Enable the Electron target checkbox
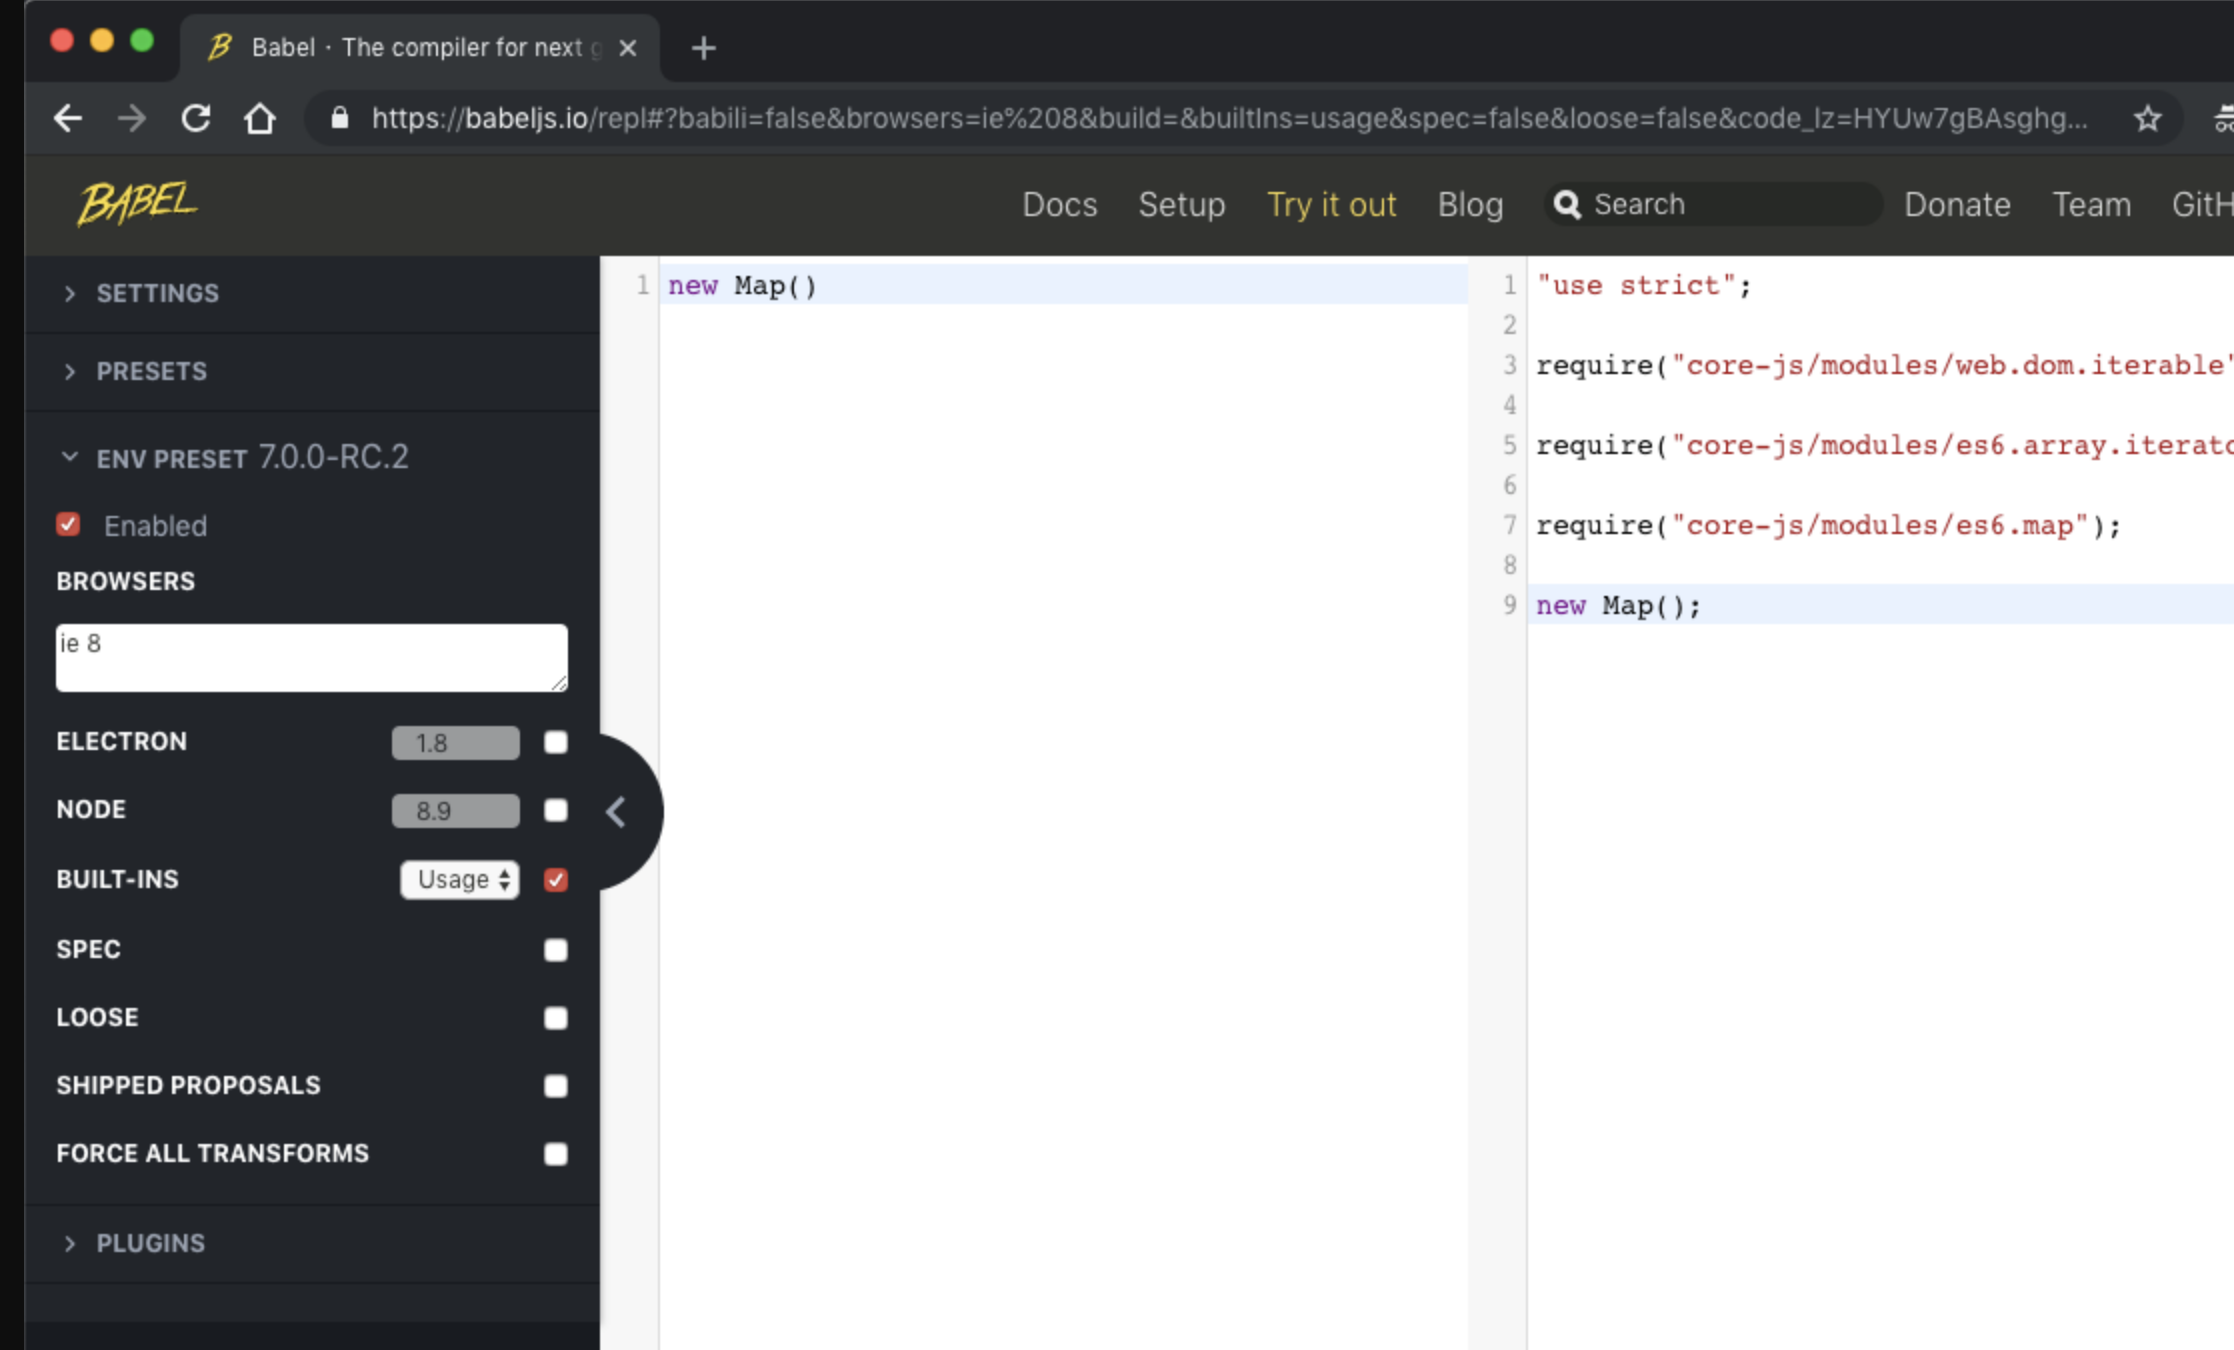This screenshot has width=2234, height=1350. click(x=555, y=742)
